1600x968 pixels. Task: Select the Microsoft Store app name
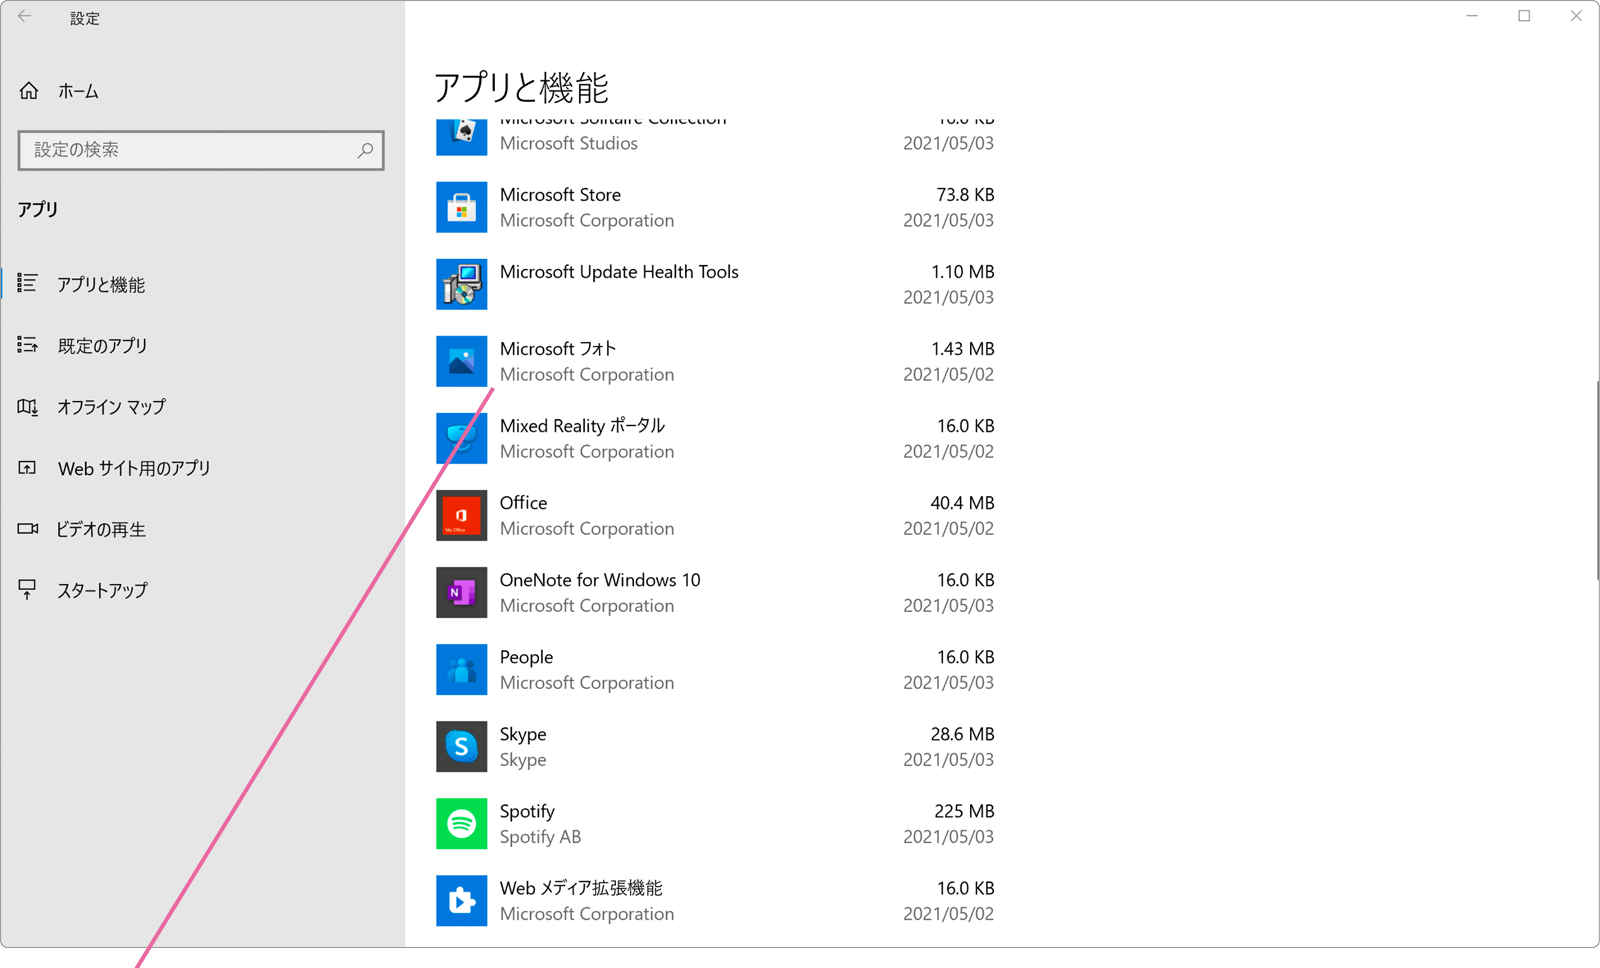coord(560,195)
